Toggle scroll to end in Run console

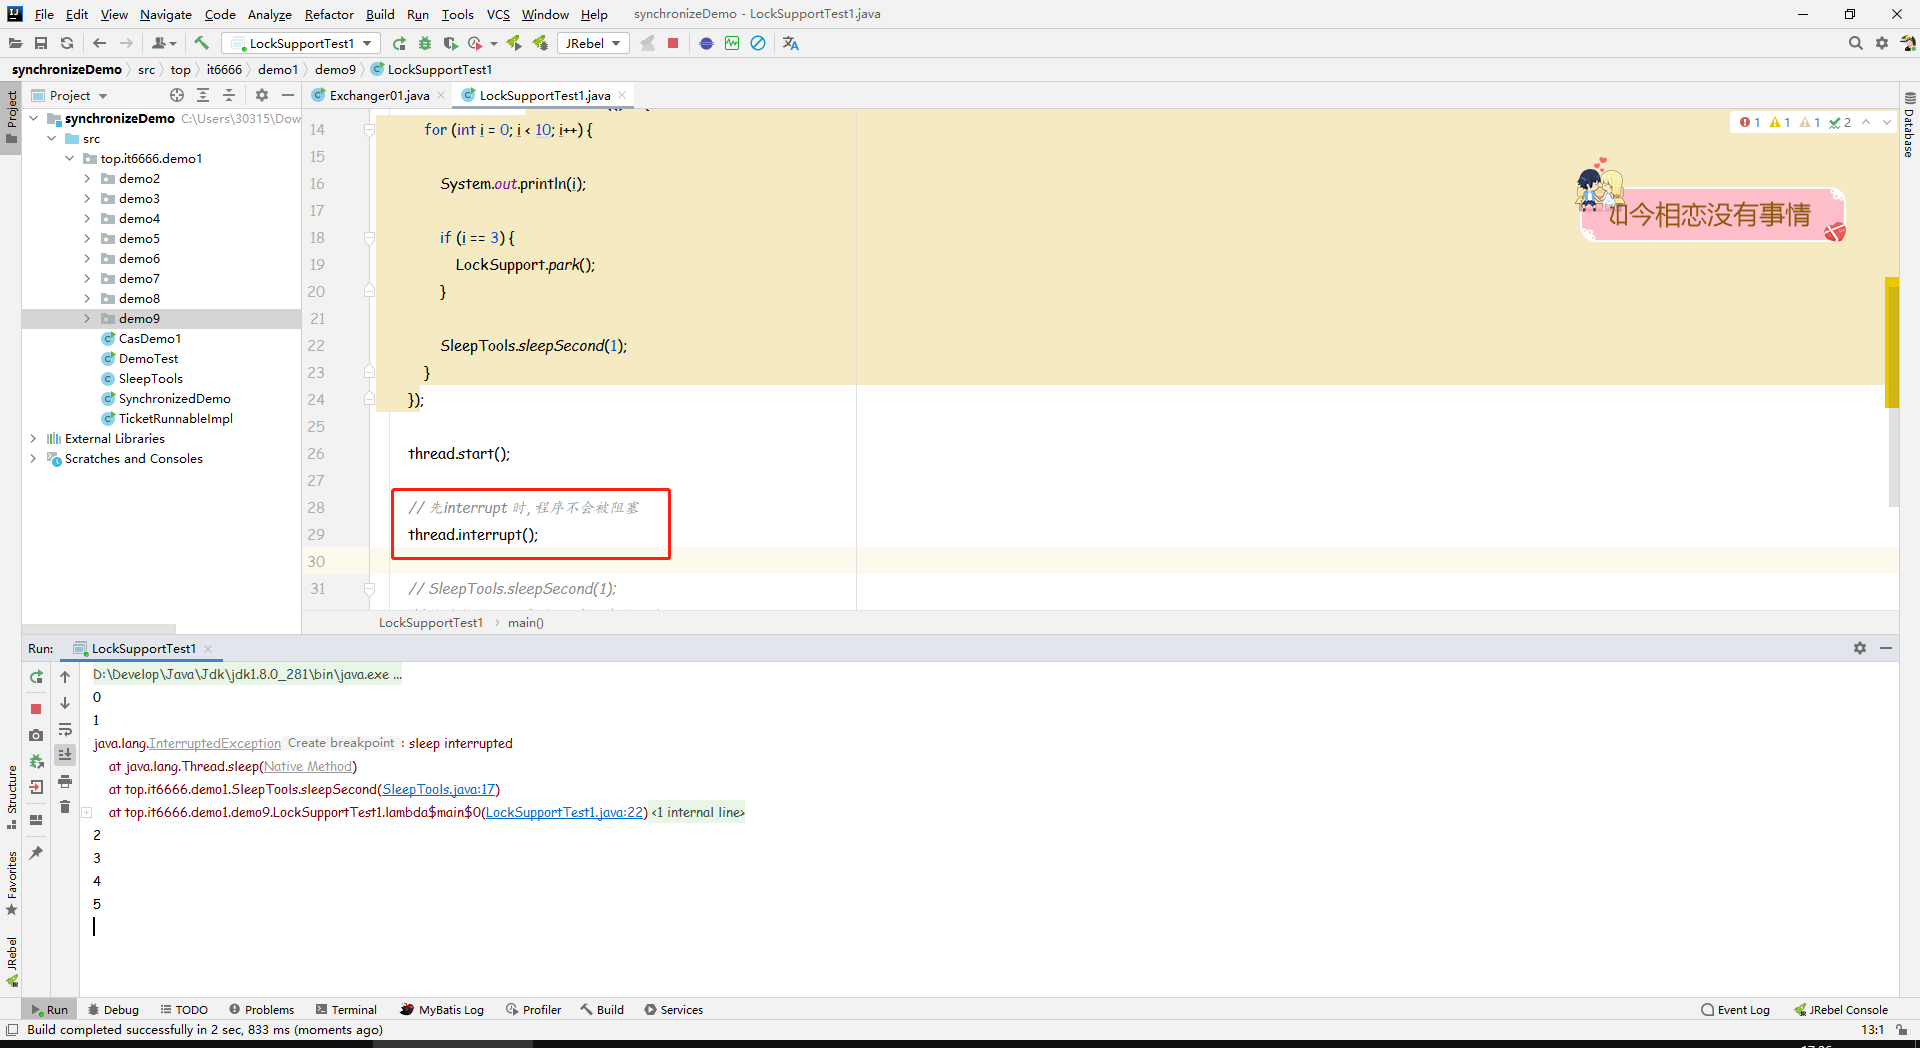click(65, 755)
